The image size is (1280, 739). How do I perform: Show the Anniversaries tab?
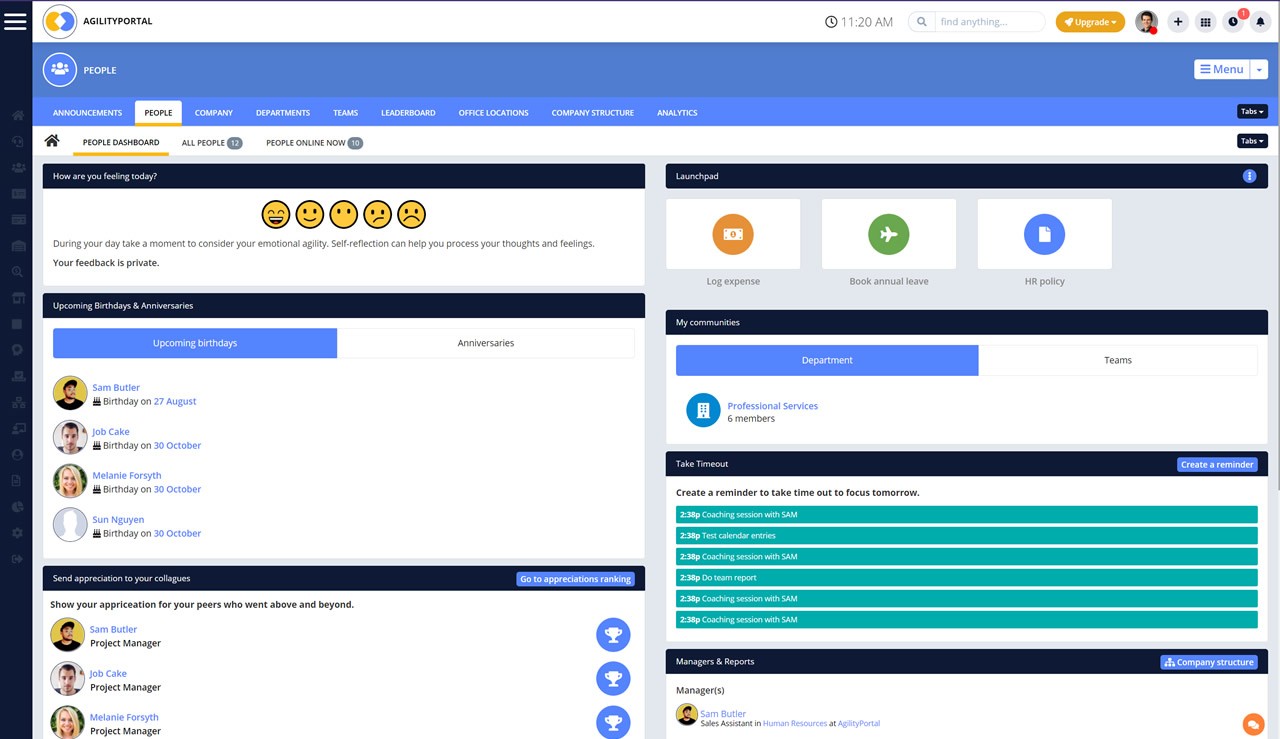[x=486, y=343]
